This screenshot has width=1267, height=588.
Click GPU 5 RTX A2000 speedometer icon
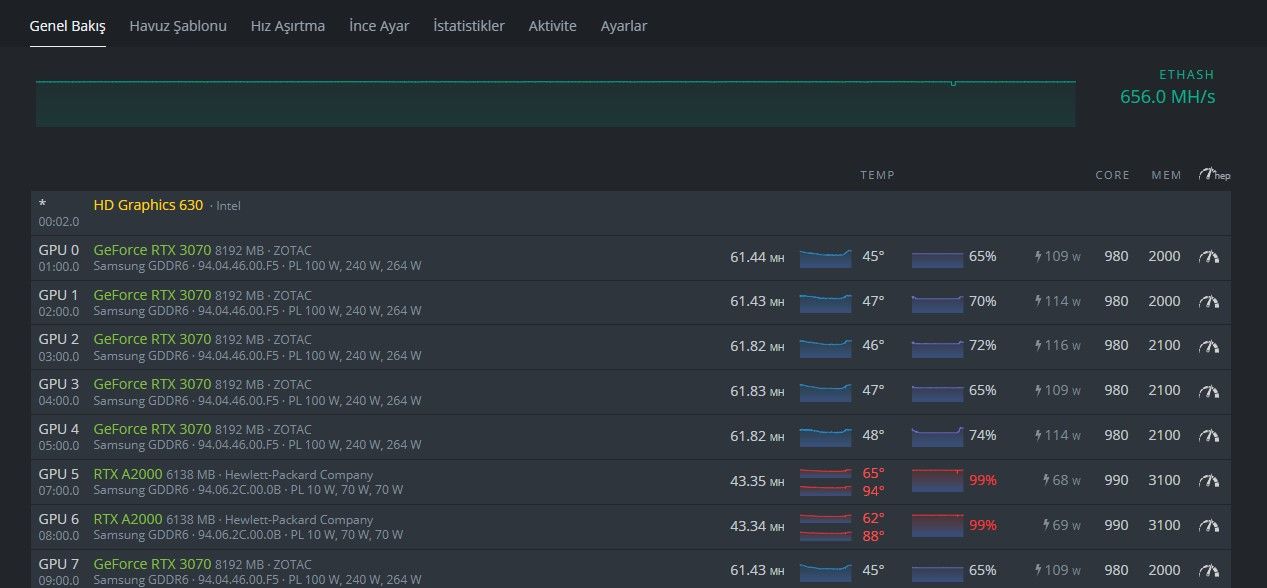pos(1209,481)
